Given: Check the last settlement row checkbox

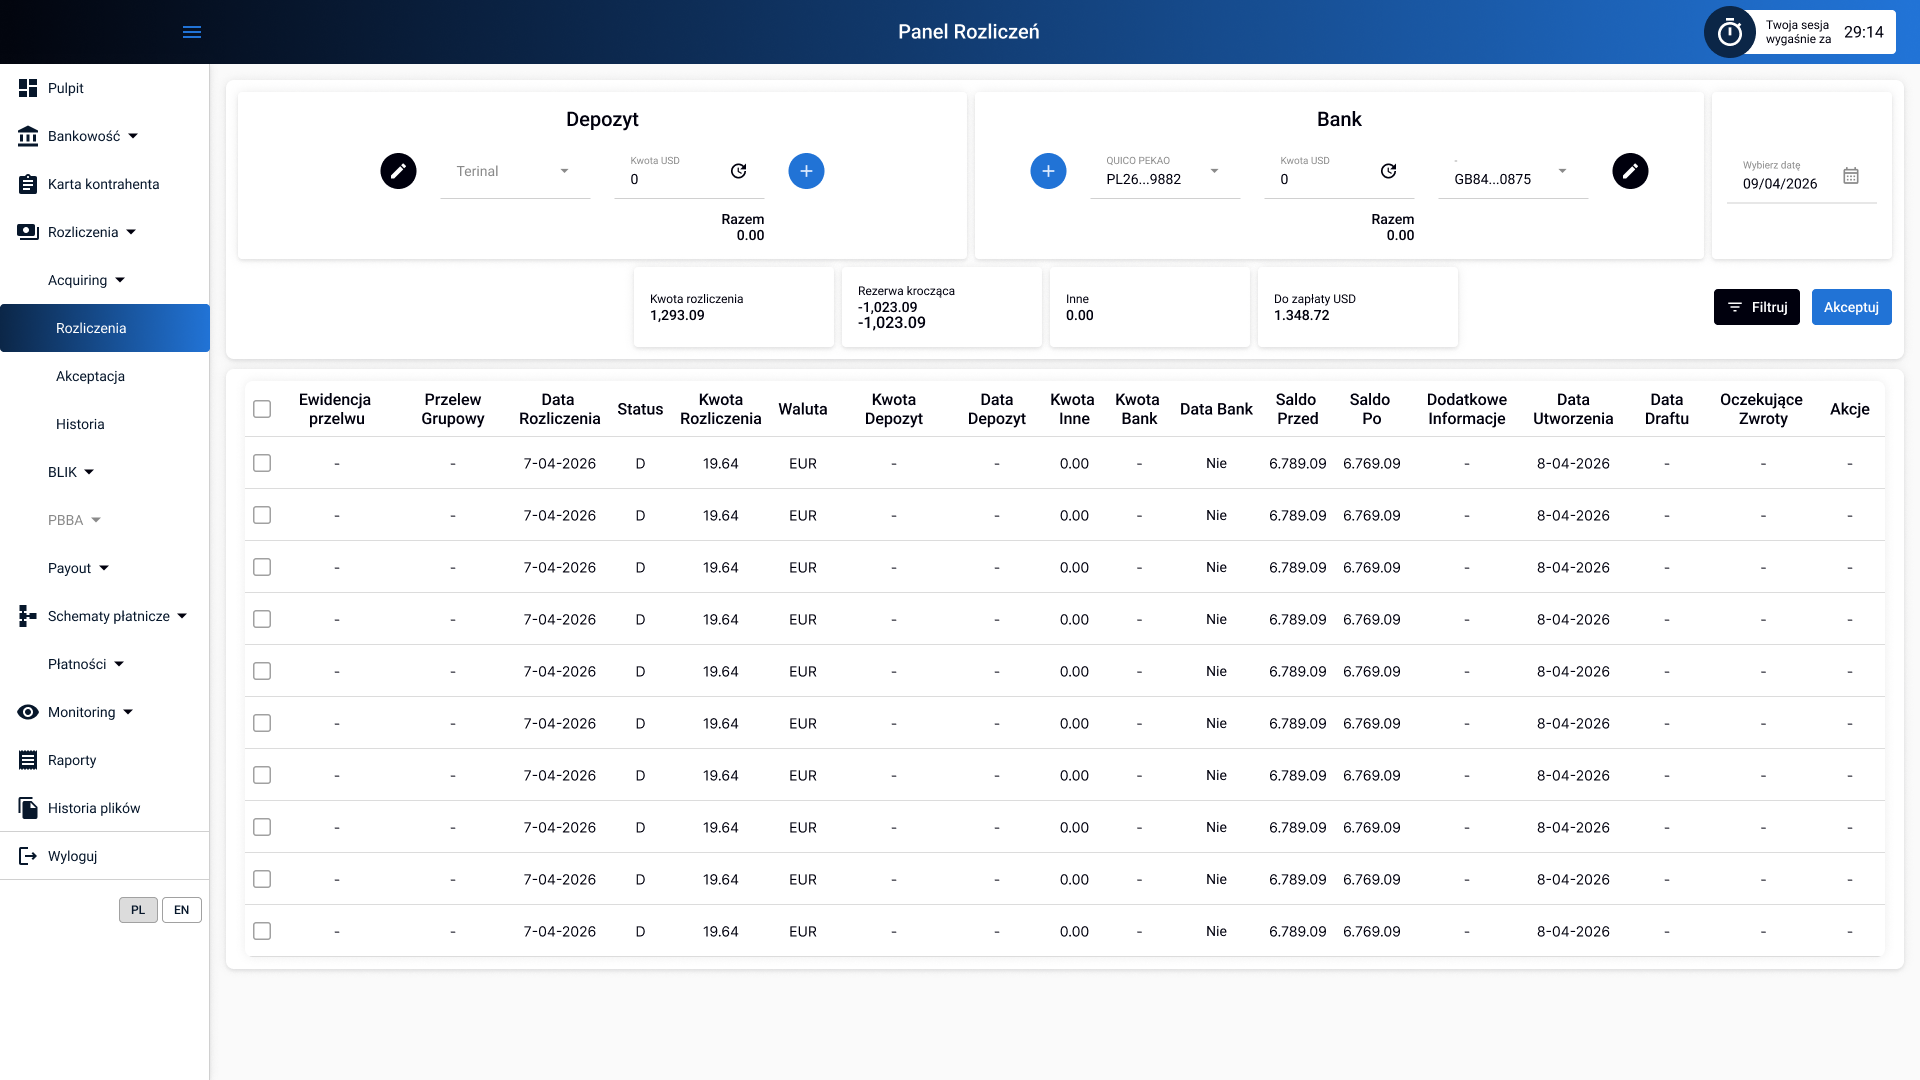Looking at the screenshot, I should (x=262, y=931).
